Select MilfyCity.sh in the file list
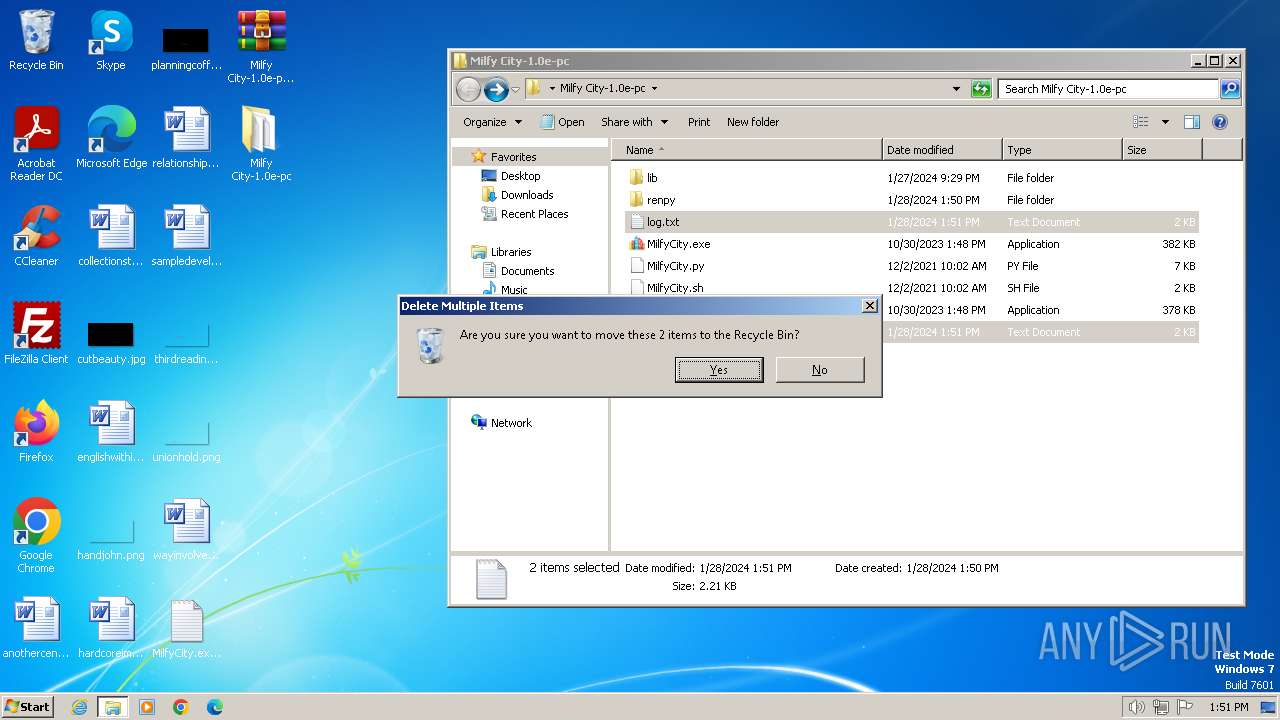Image resolution: width=1280 pixels, height=720 pixels. pos(911,288)
